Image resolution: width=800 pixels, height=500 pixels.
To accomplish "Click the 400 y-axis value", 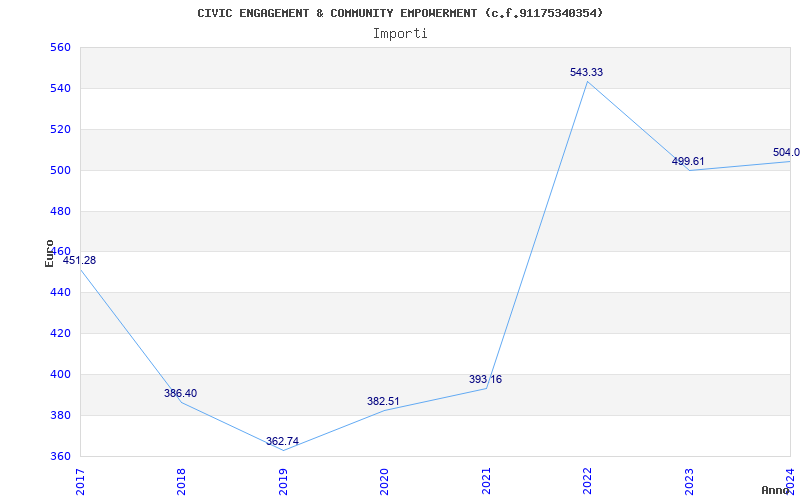I will click(60, 374).
